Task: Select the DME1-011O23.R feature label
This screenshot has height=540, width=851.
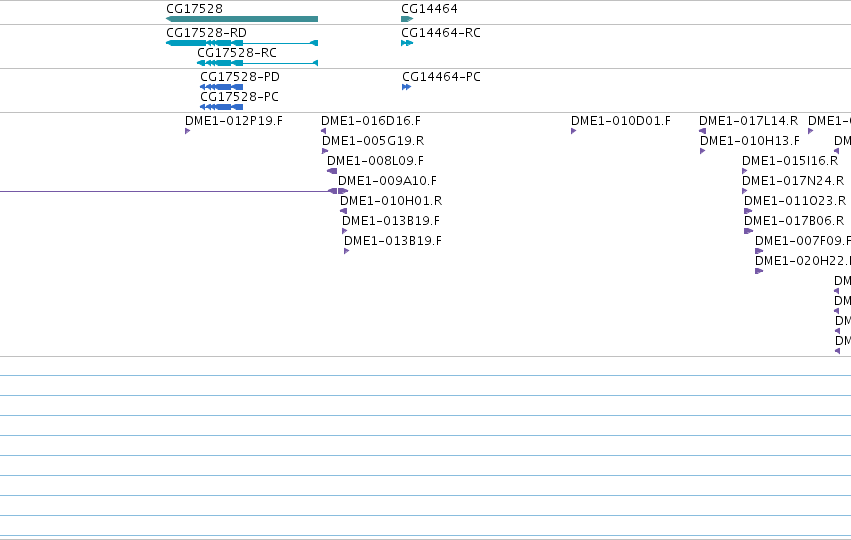Action: (795, 201)
